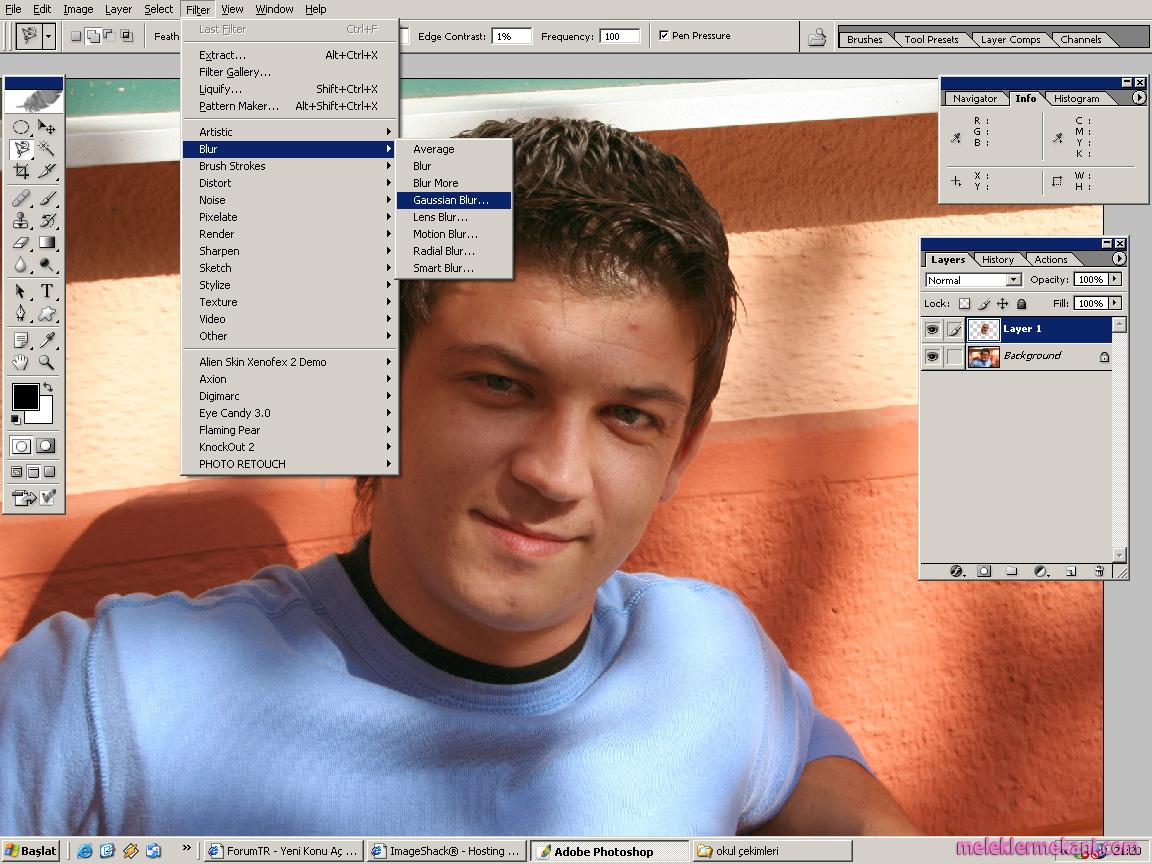Create a new layer from Layers panel
This screenshot has height=864, width=1152.
(1070, 571)
